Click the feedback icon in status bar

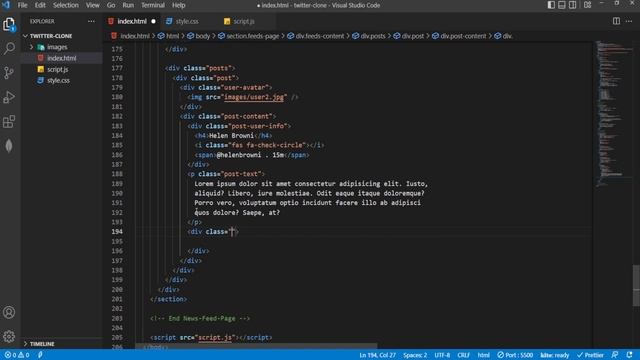tap(615, 355)
